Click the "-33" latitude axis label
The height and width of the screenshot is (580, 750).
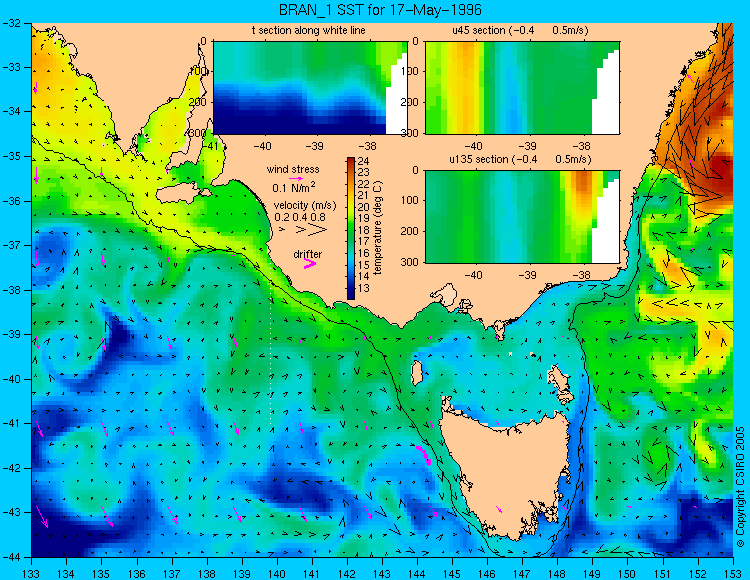coord(10,67)
